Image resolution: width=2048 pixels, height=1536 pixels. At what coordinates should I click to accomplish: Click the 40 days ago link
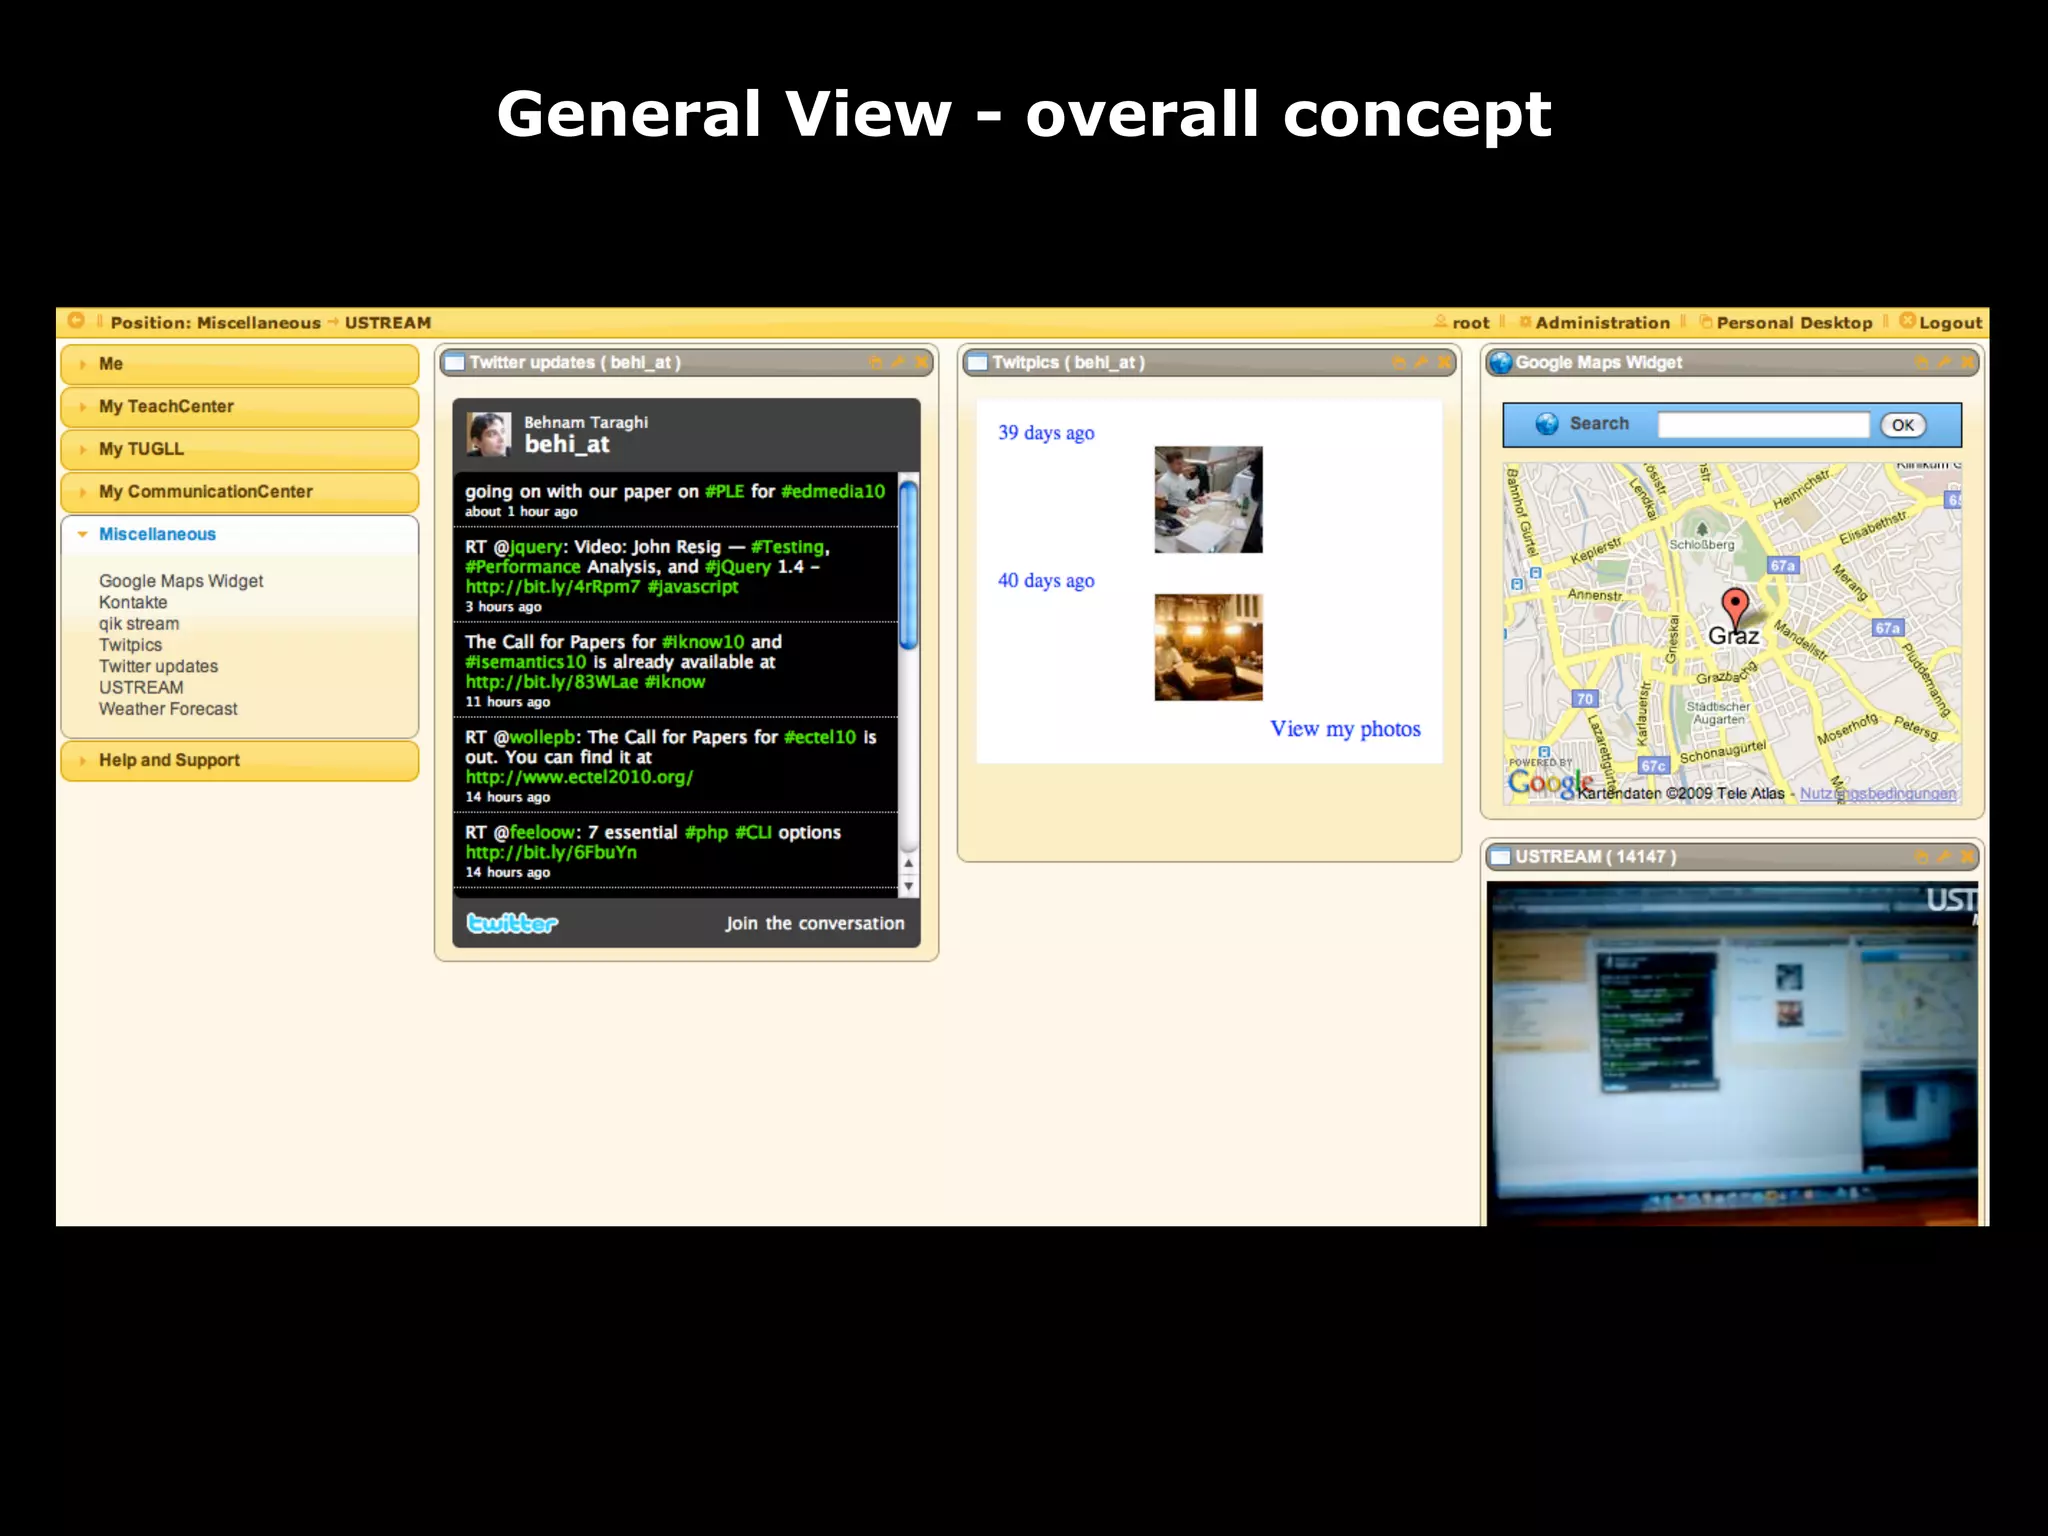[x=1046, y=581]
